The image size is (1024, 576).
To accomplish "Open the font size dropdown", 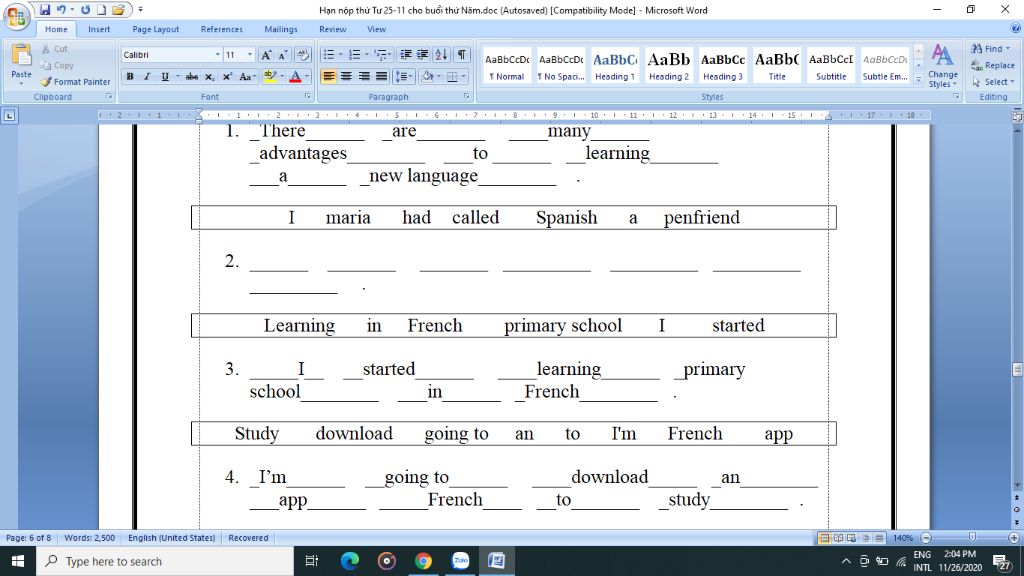I will click(x=249, y=55).
